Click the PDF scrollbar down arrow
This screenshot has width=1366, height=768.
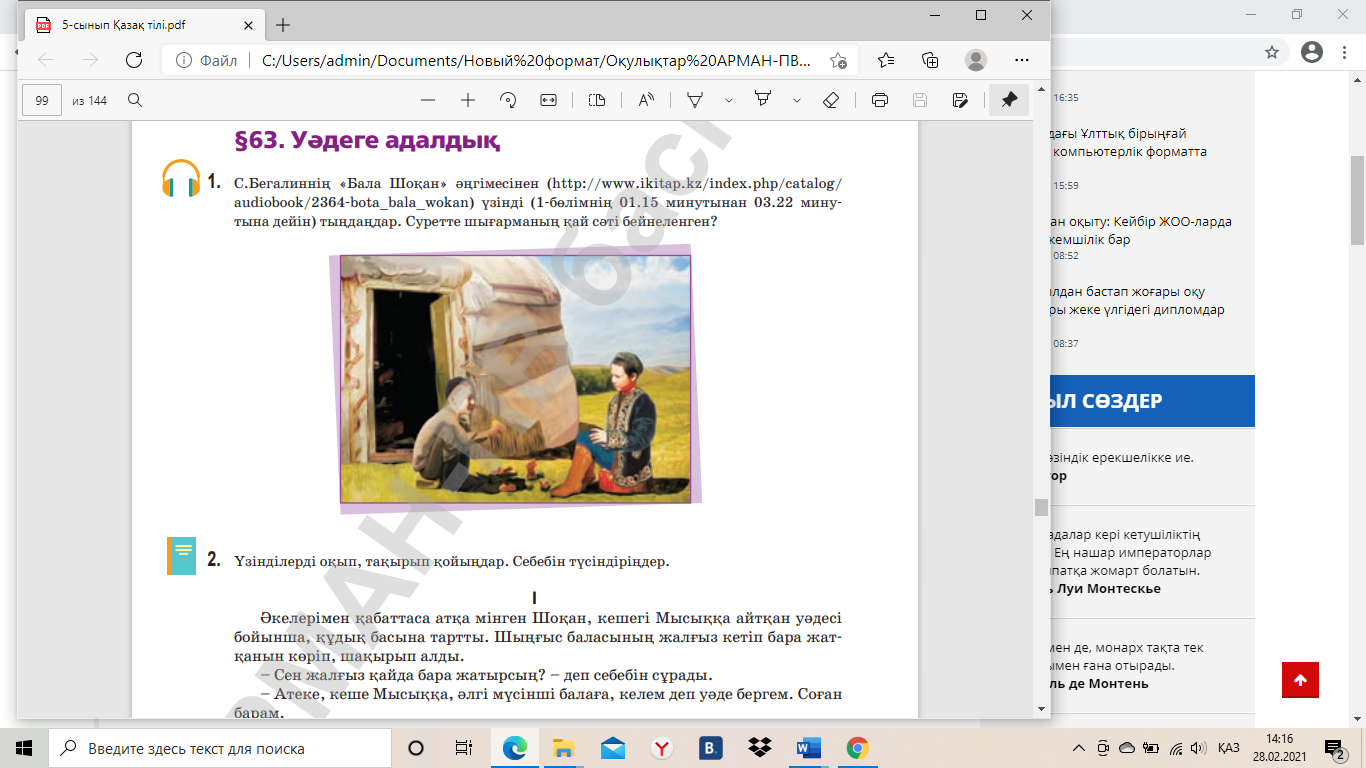point(1041,709)
